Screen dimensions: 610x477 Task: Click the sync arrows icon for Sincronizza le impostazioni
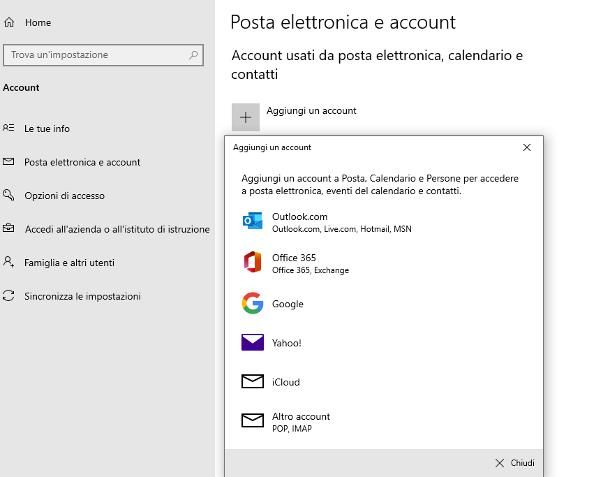point(9,296)
